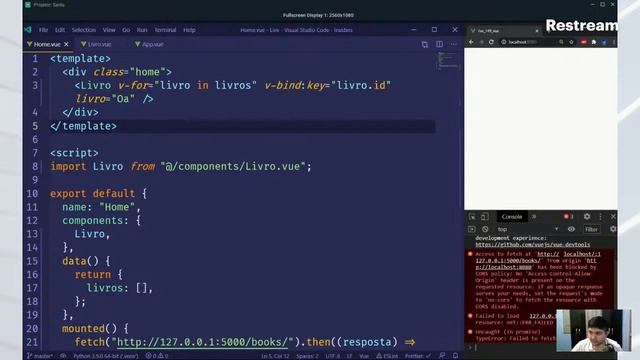The image size is (640, 360).
Task: Bookmark the page with the star icon
Action: [x=571, y=42]
